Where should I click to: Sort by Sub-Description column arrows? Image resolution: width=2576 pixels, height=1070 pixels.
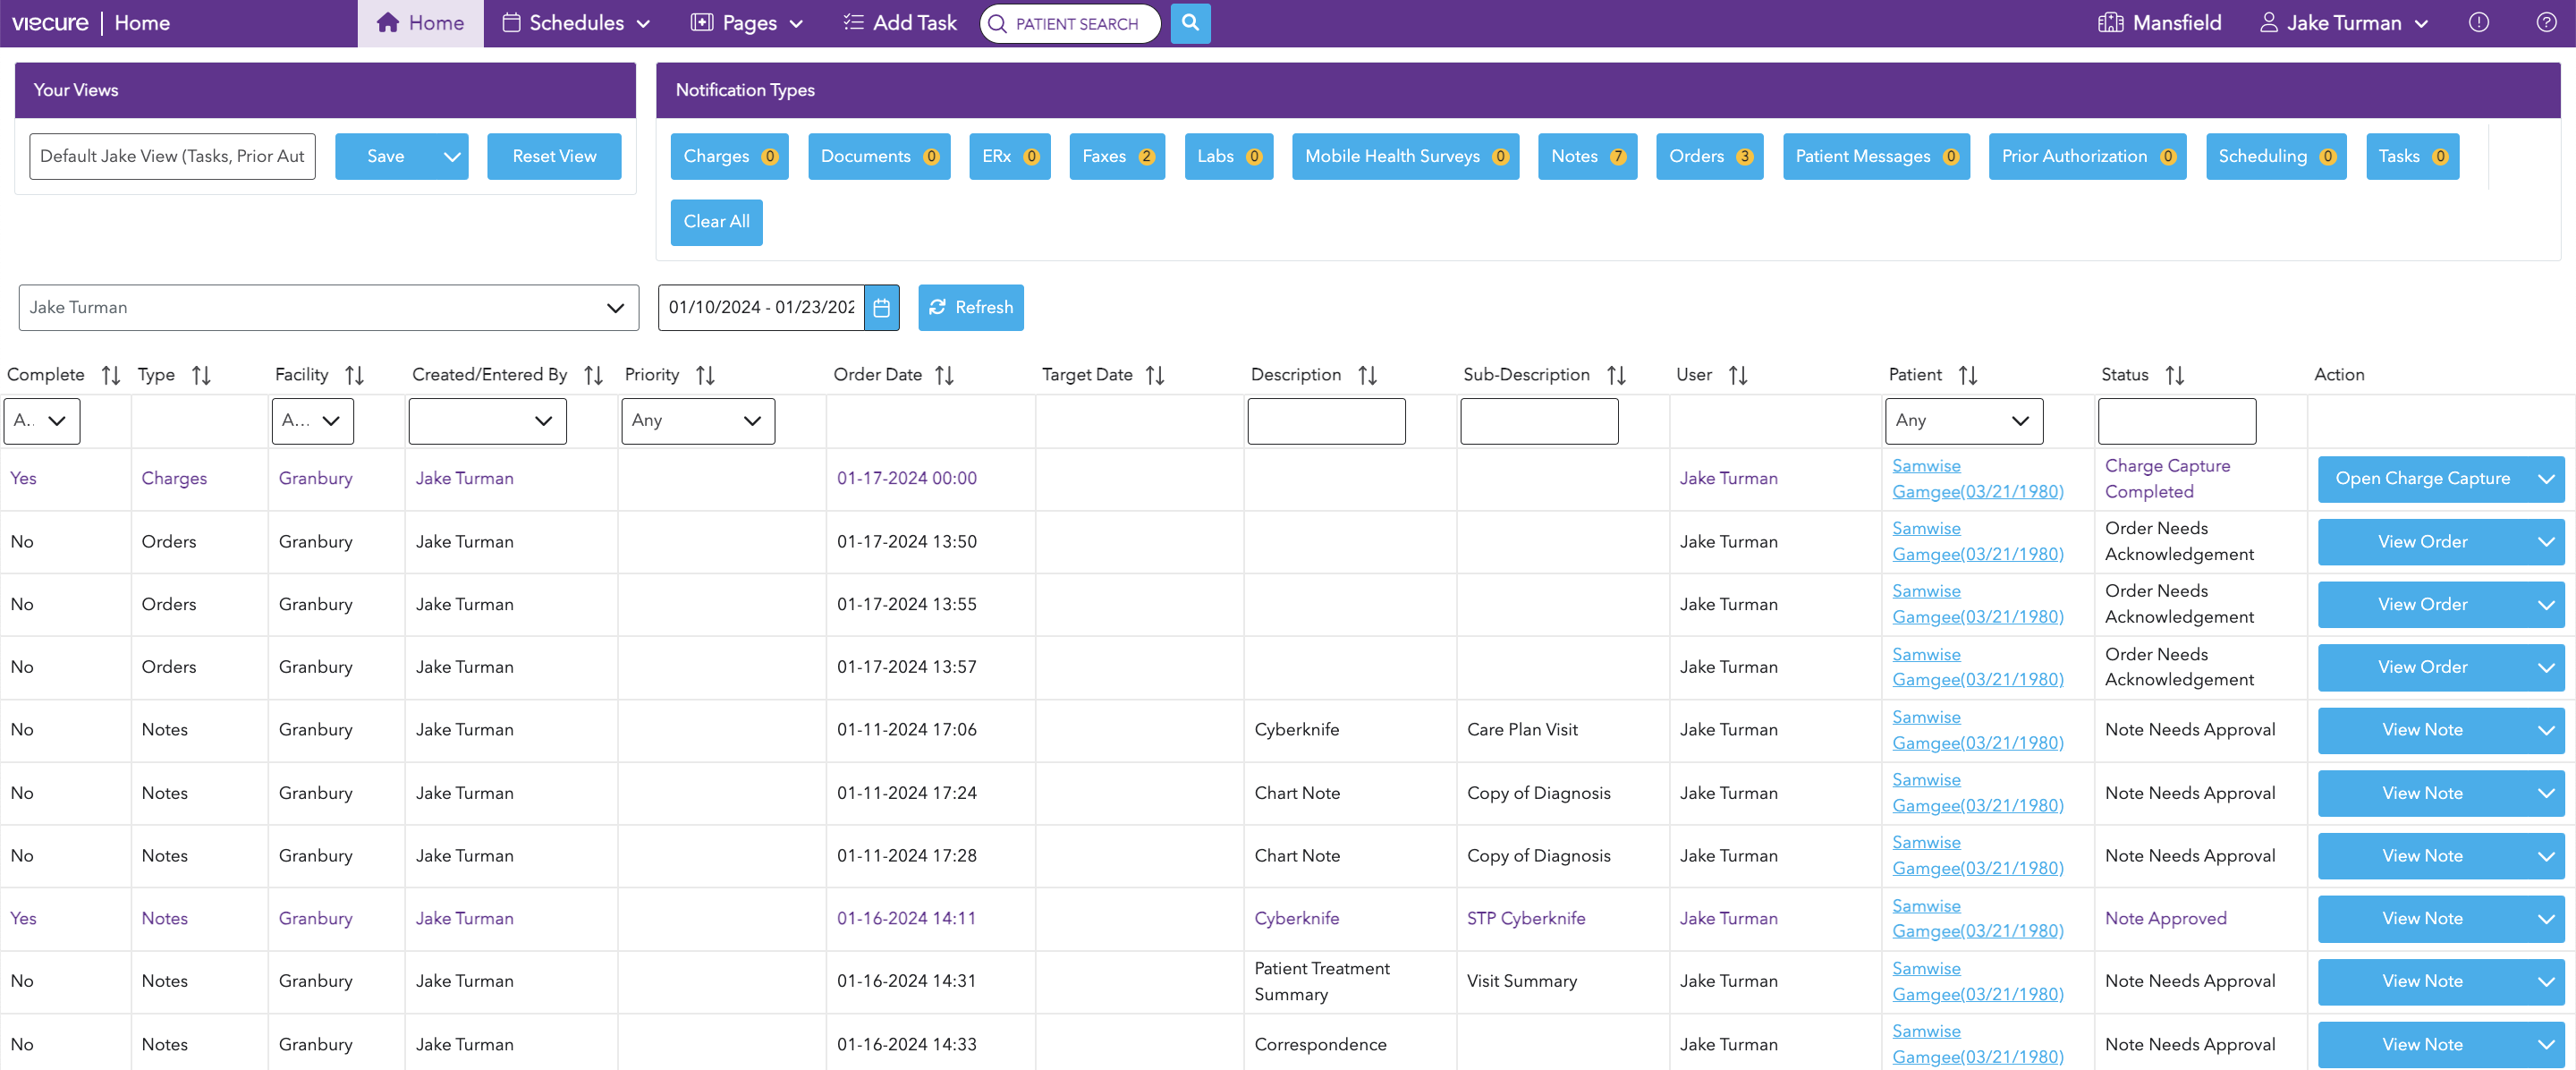[x=1617, y=375]
